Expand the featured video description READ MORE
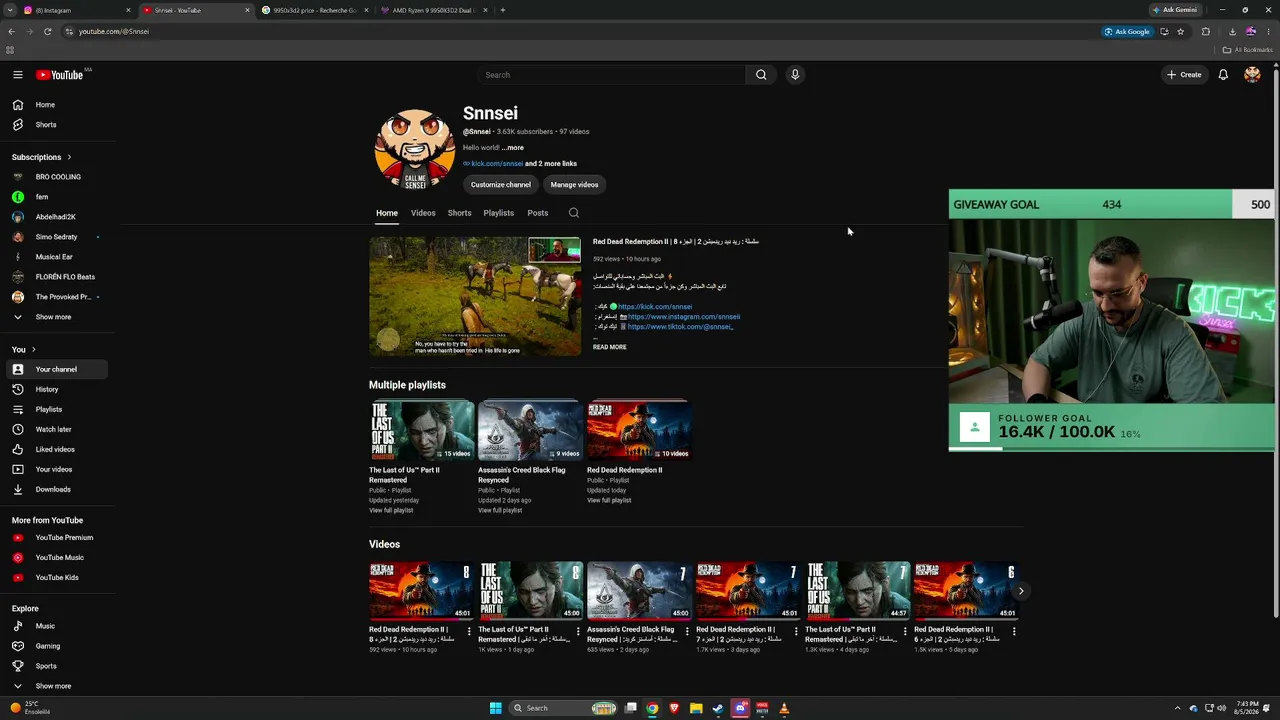The height and width of the screenshot is (720, 1280). click(610, 347)
